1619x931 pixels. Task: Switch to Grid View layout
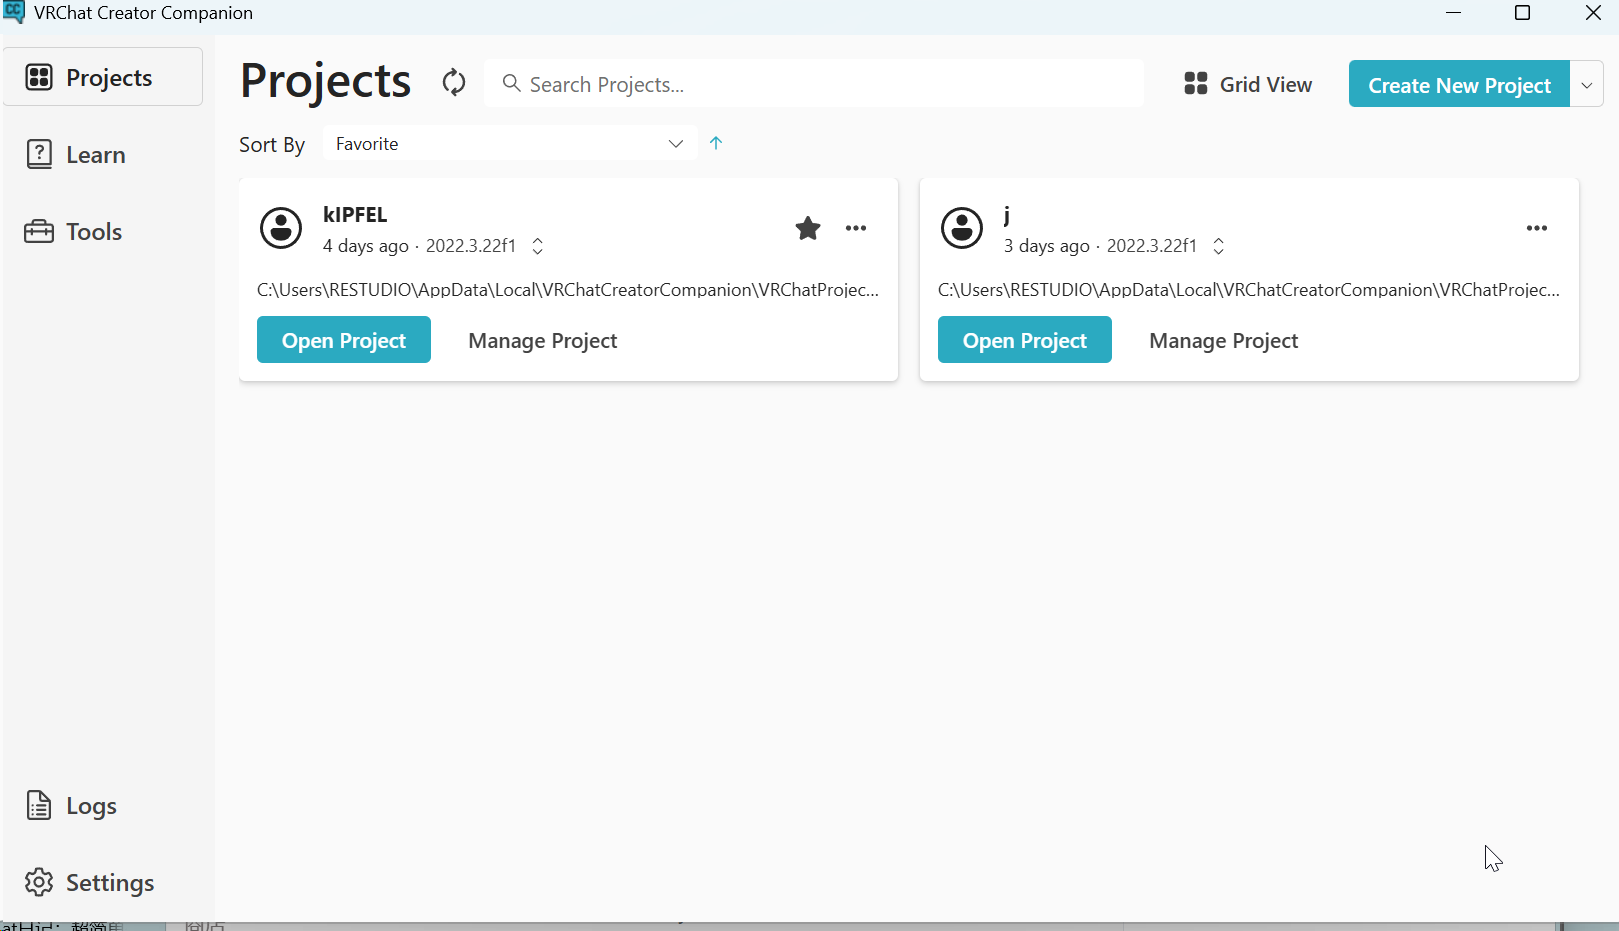pyautogui.click(x=1248, y=85)
